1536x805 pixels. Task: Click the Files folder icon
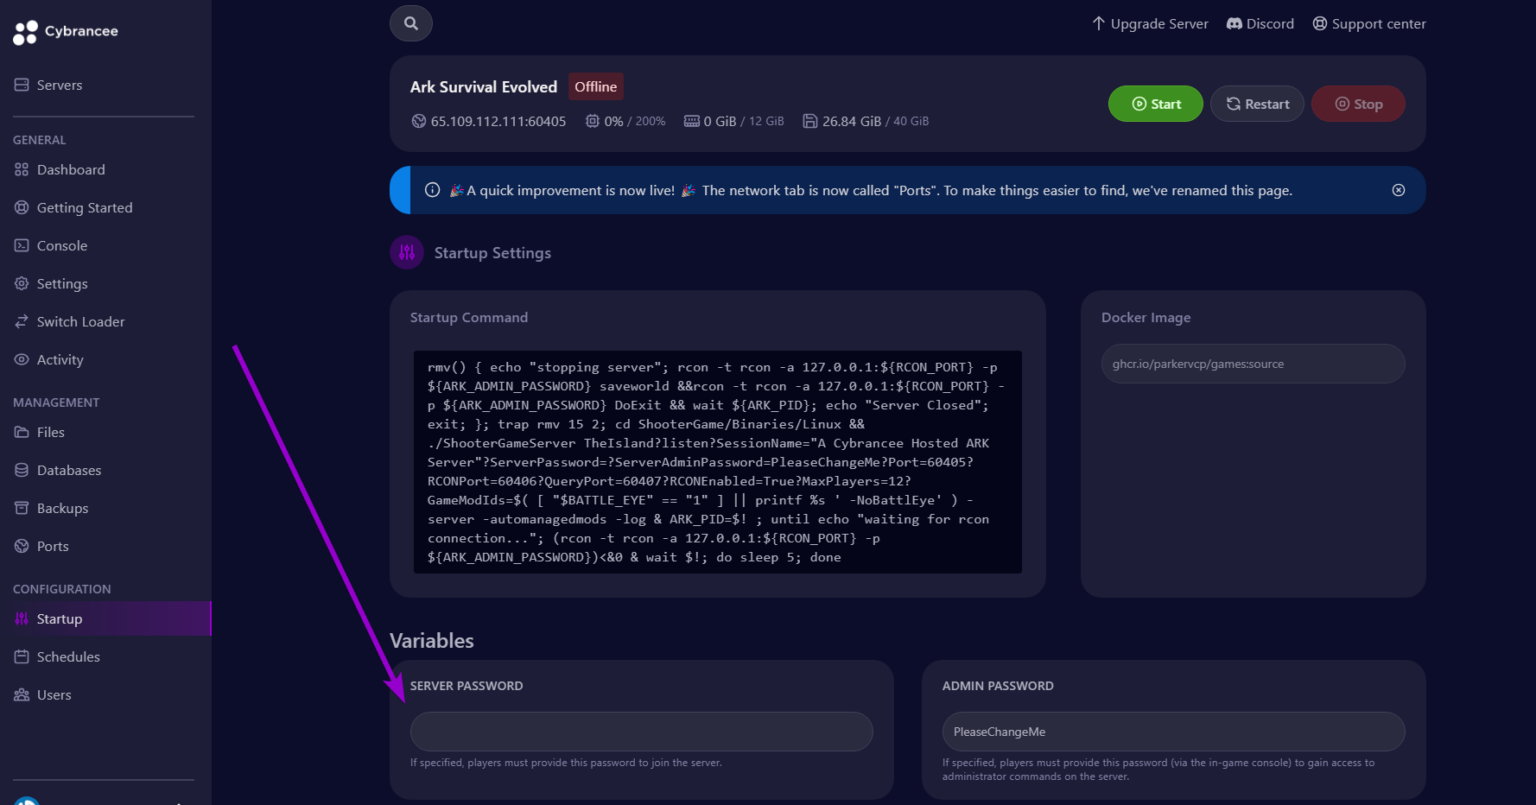coord(21,432)
